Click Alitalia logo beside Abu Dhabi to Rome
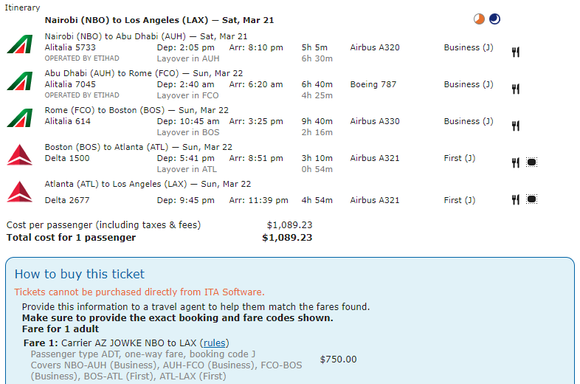 [x=20, y=81]
